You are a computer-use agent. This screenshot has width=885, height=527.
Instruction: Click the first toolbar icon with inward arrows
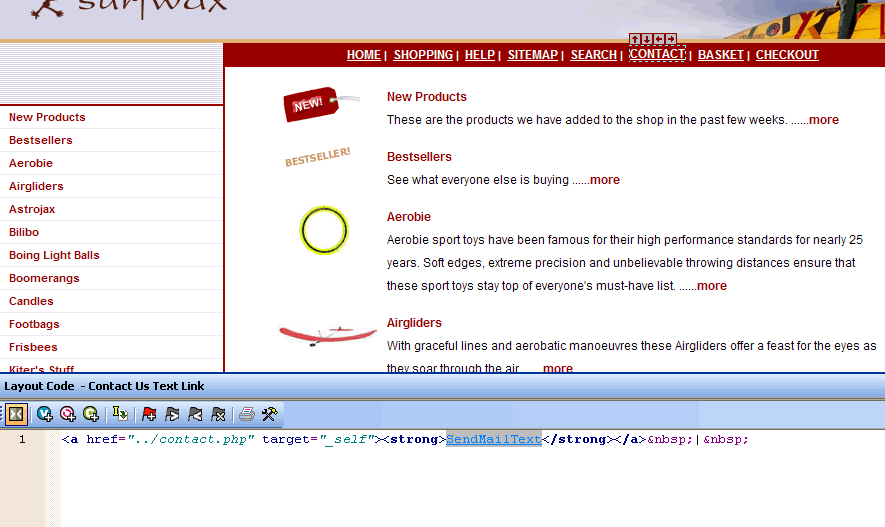tap(17, 414)
